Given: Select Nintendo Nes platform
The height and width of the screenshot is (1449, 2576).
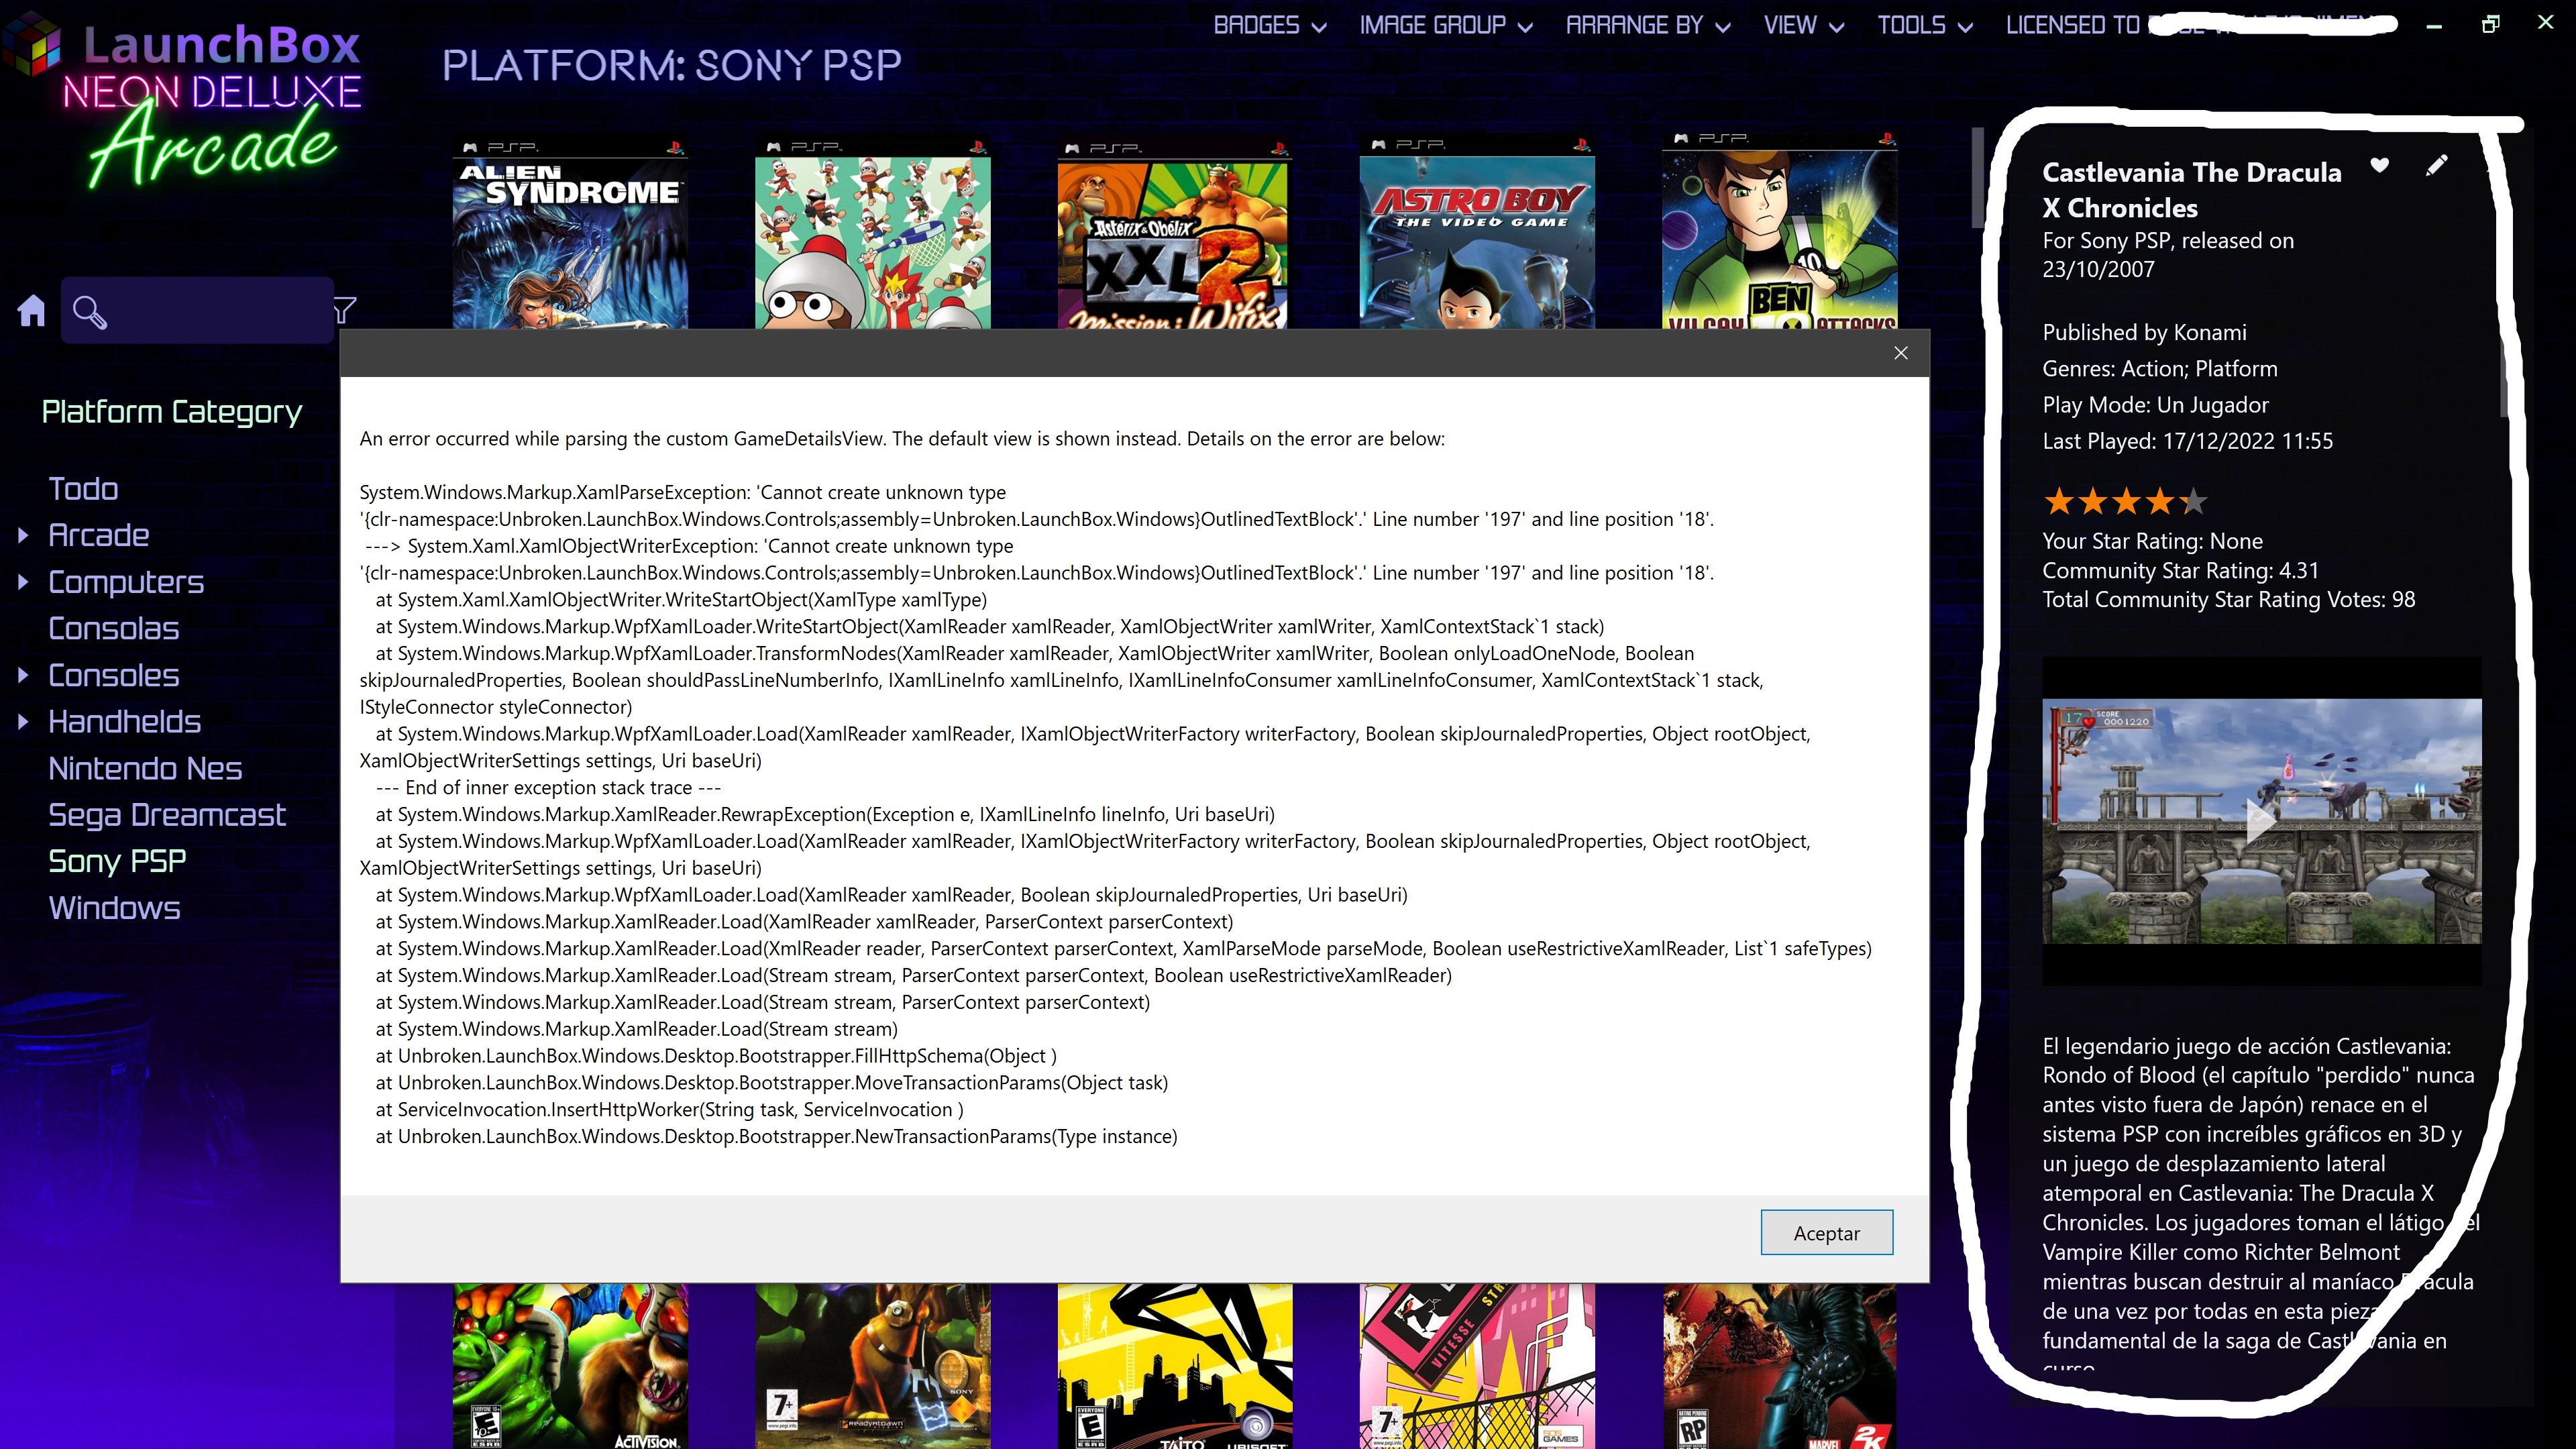Looking at the screenshot, I should (145, 769).
